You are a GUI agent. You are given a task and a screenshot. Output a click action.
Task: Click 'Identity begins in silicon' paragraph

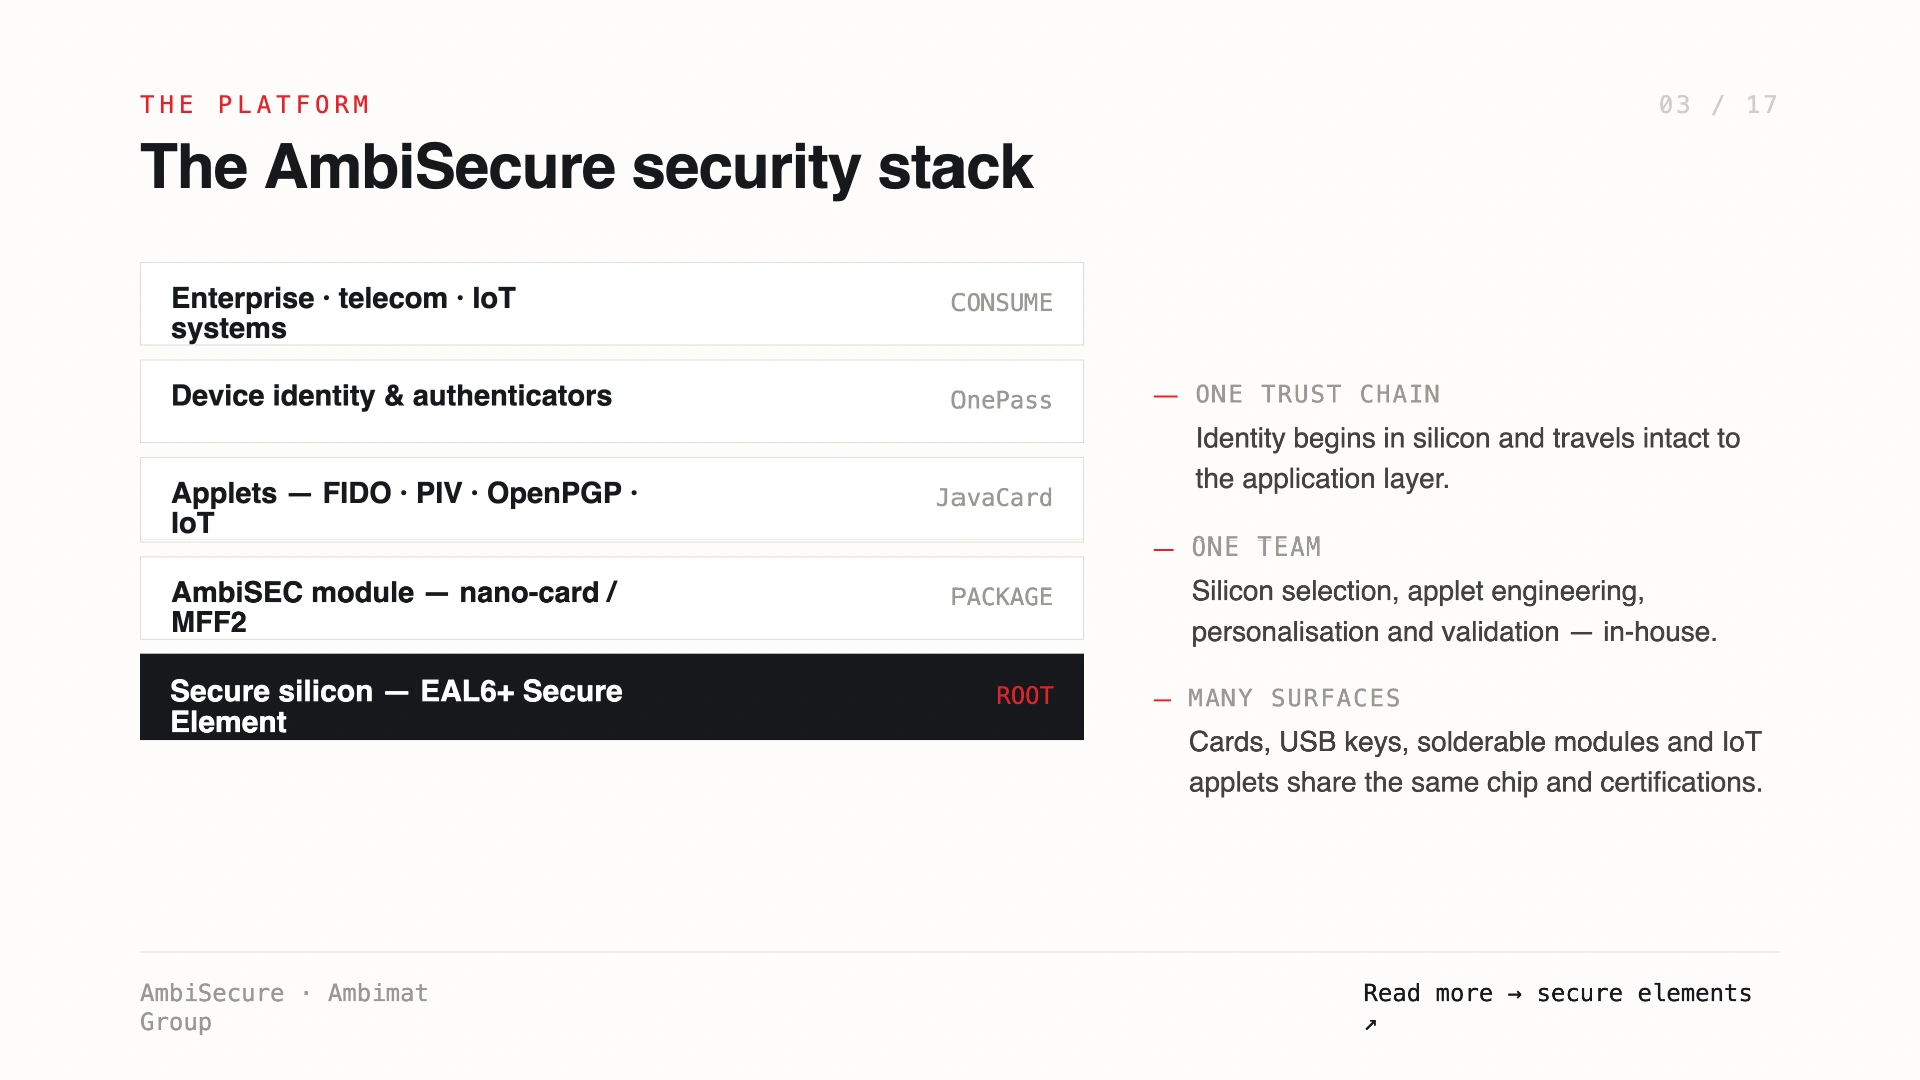click(x=1467, y=458)
